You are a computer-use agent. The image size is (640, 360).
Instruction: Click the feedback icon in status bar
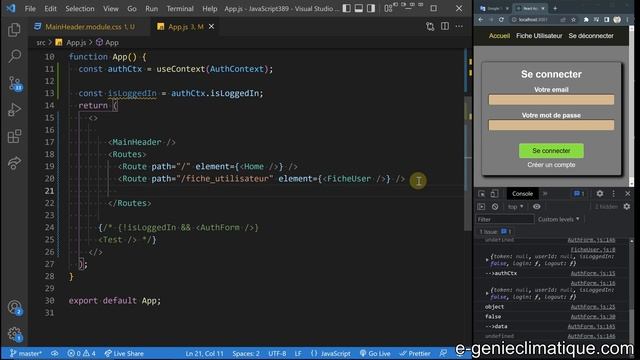click(443, 353)
